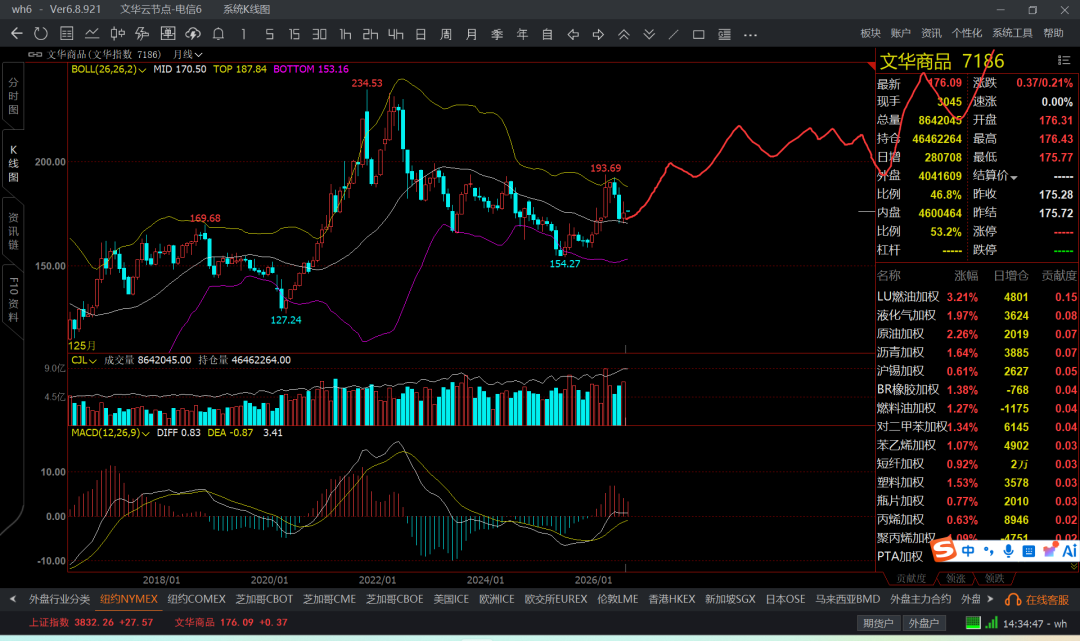Switch to F10资料 side tab

[13, 300]
